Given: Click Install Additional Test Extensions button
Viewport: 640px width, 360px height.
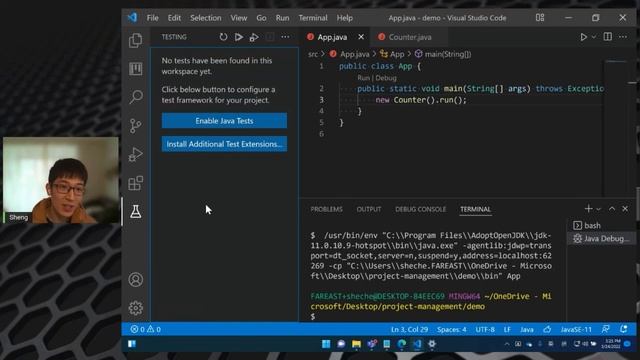Looking at the screenshot, I should click(x=224, y=144).
